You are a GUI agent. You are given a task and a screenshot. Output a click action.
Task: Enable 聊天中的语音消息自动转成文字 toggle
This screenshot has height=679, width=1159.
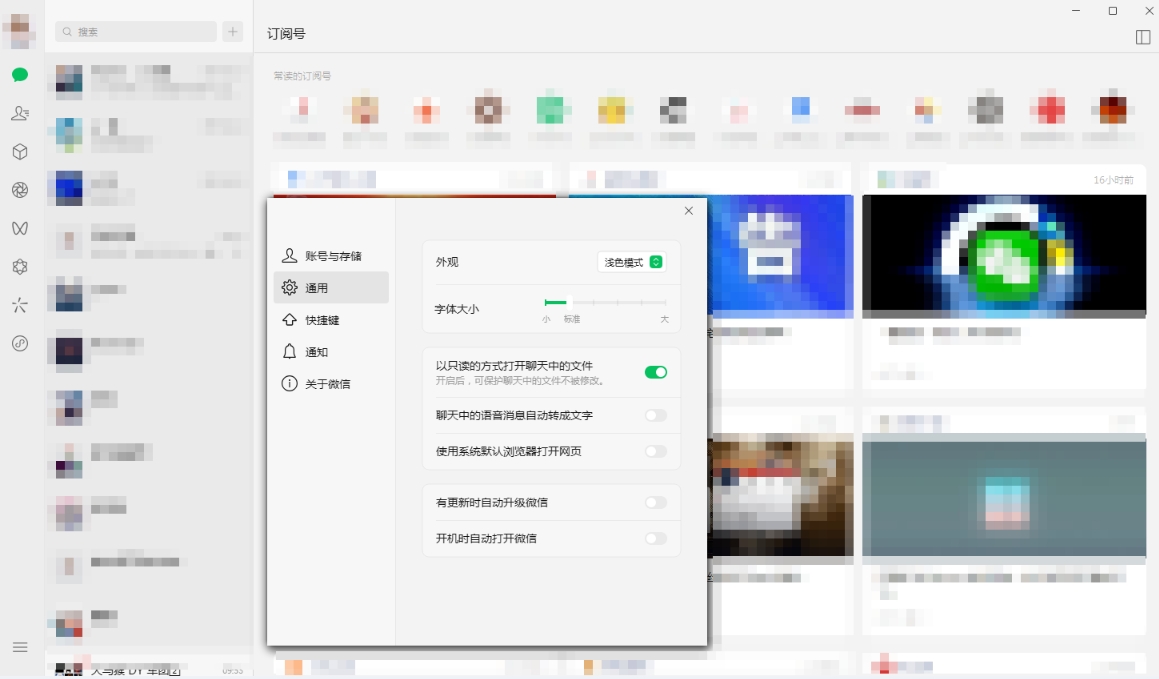[x=656, y=415]
